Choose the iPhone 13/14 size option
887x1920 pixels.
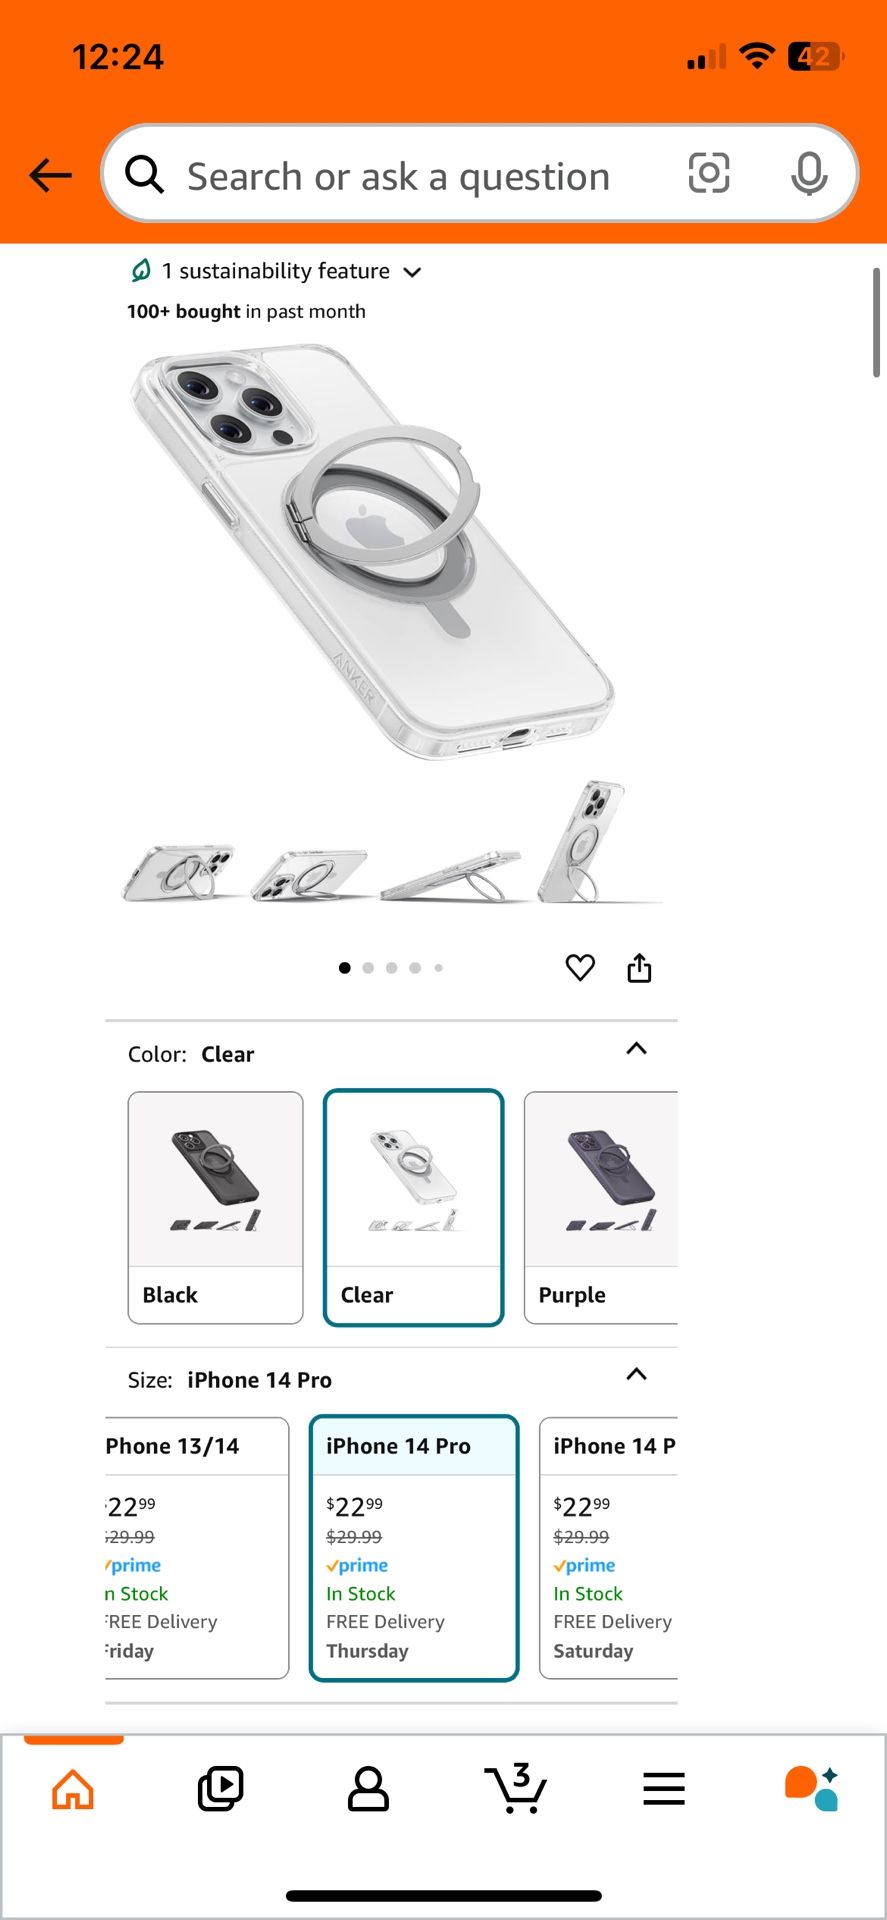click(x=197, y=1547)
